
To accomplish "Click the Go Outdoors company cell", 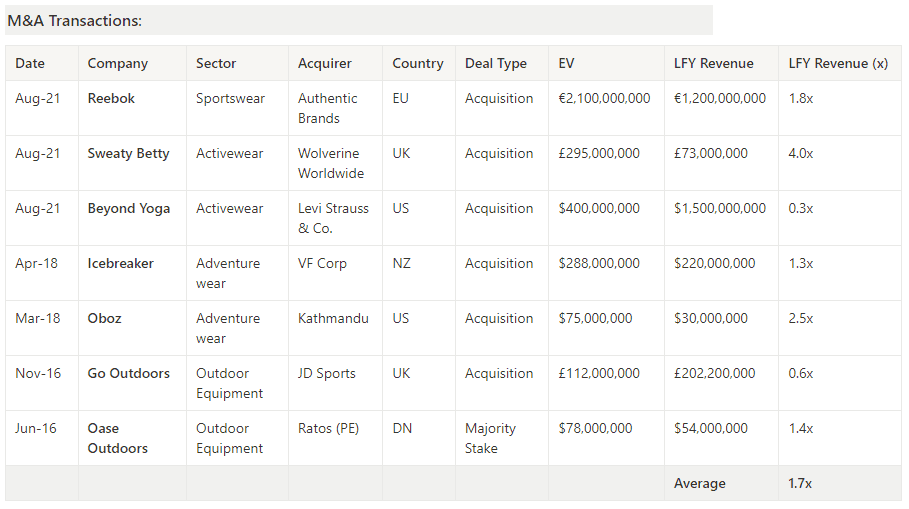I will pyautogui.click(x=128, y=373).
